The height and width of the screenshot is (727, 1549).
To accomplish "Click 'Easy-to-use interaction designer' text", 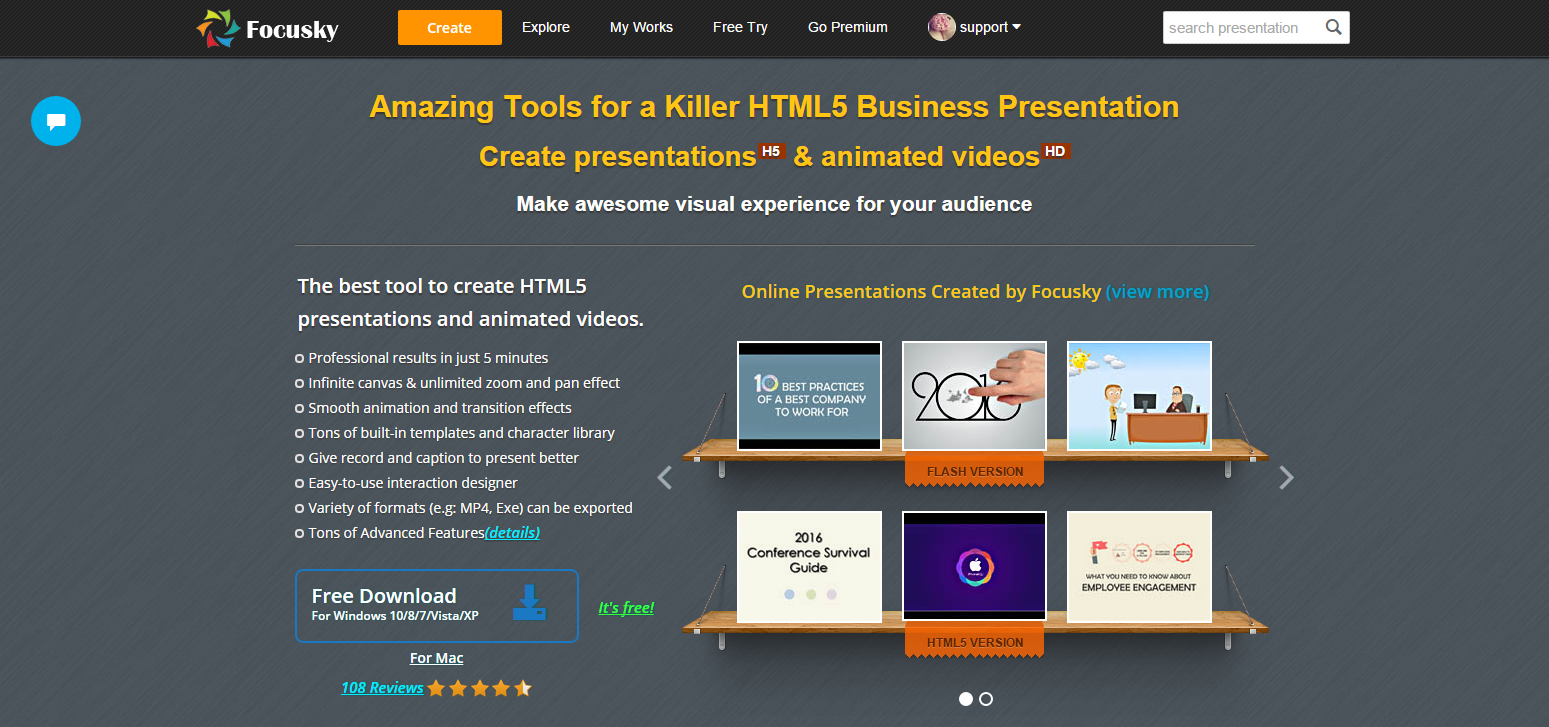I will click(x=413, y=483).
